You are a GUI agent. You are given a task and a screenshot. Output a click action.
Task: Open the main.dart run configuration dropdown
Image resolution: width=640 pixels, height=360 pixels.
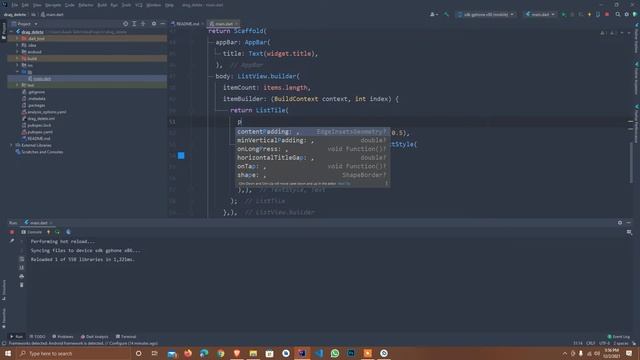(x=540, y=14)
